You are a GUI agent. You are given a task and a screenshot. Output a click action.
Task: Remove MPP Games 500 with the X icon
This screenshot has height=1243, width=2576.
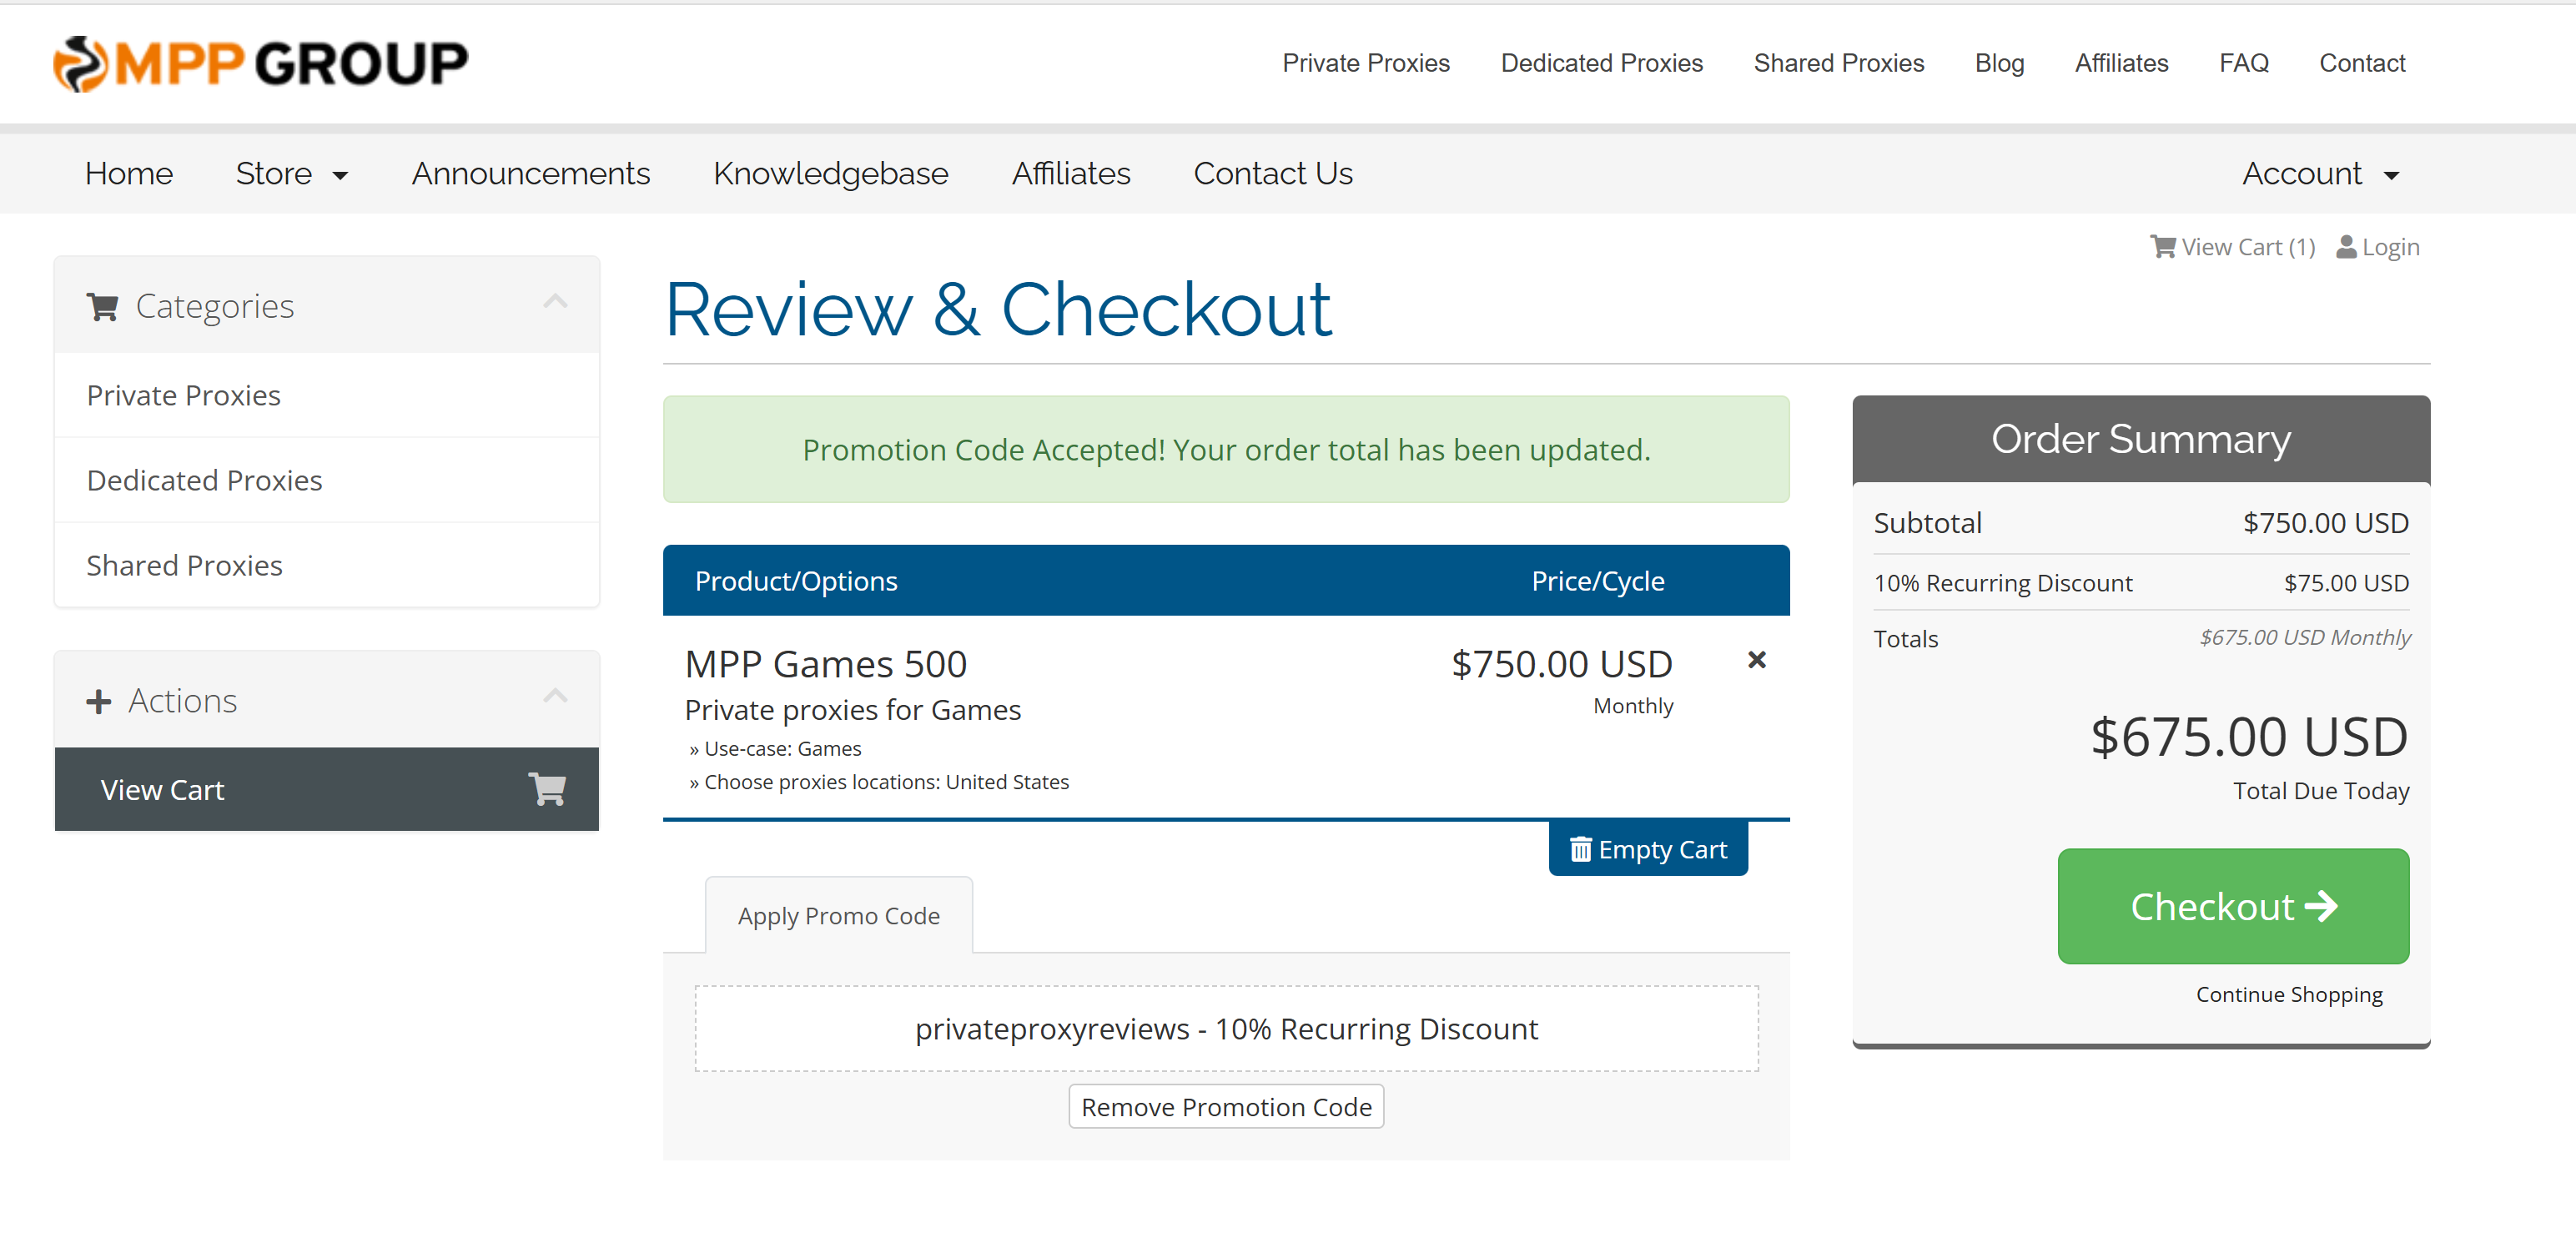[x=1756, y=660]
